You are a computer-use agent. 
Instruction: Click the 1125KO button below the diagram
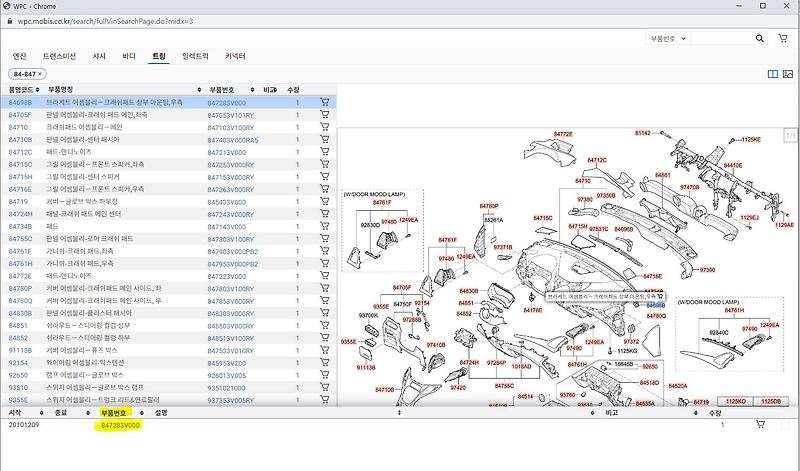tap(735, 401)
